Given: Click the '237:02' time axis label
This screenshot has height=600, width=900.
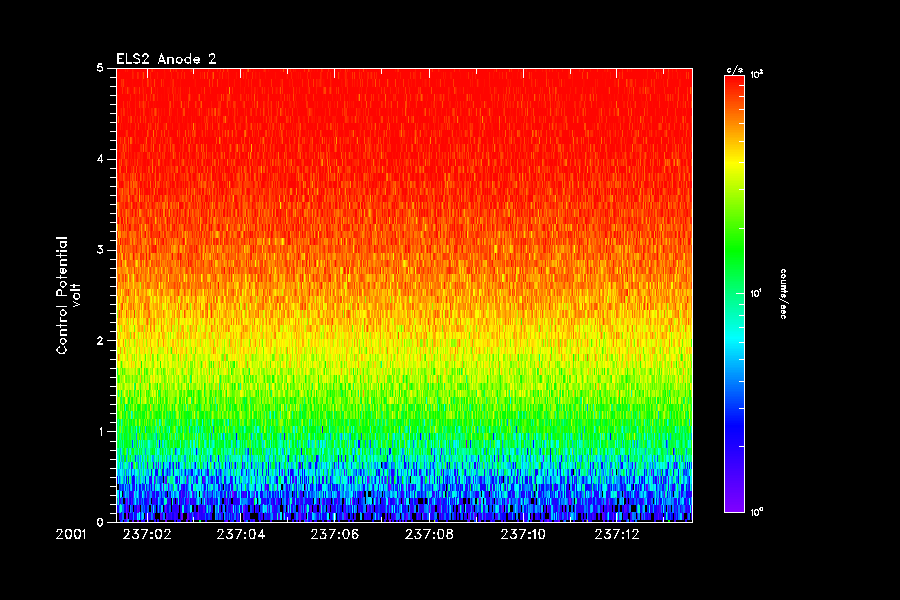Looking at the screenshot, I should 147,535.
